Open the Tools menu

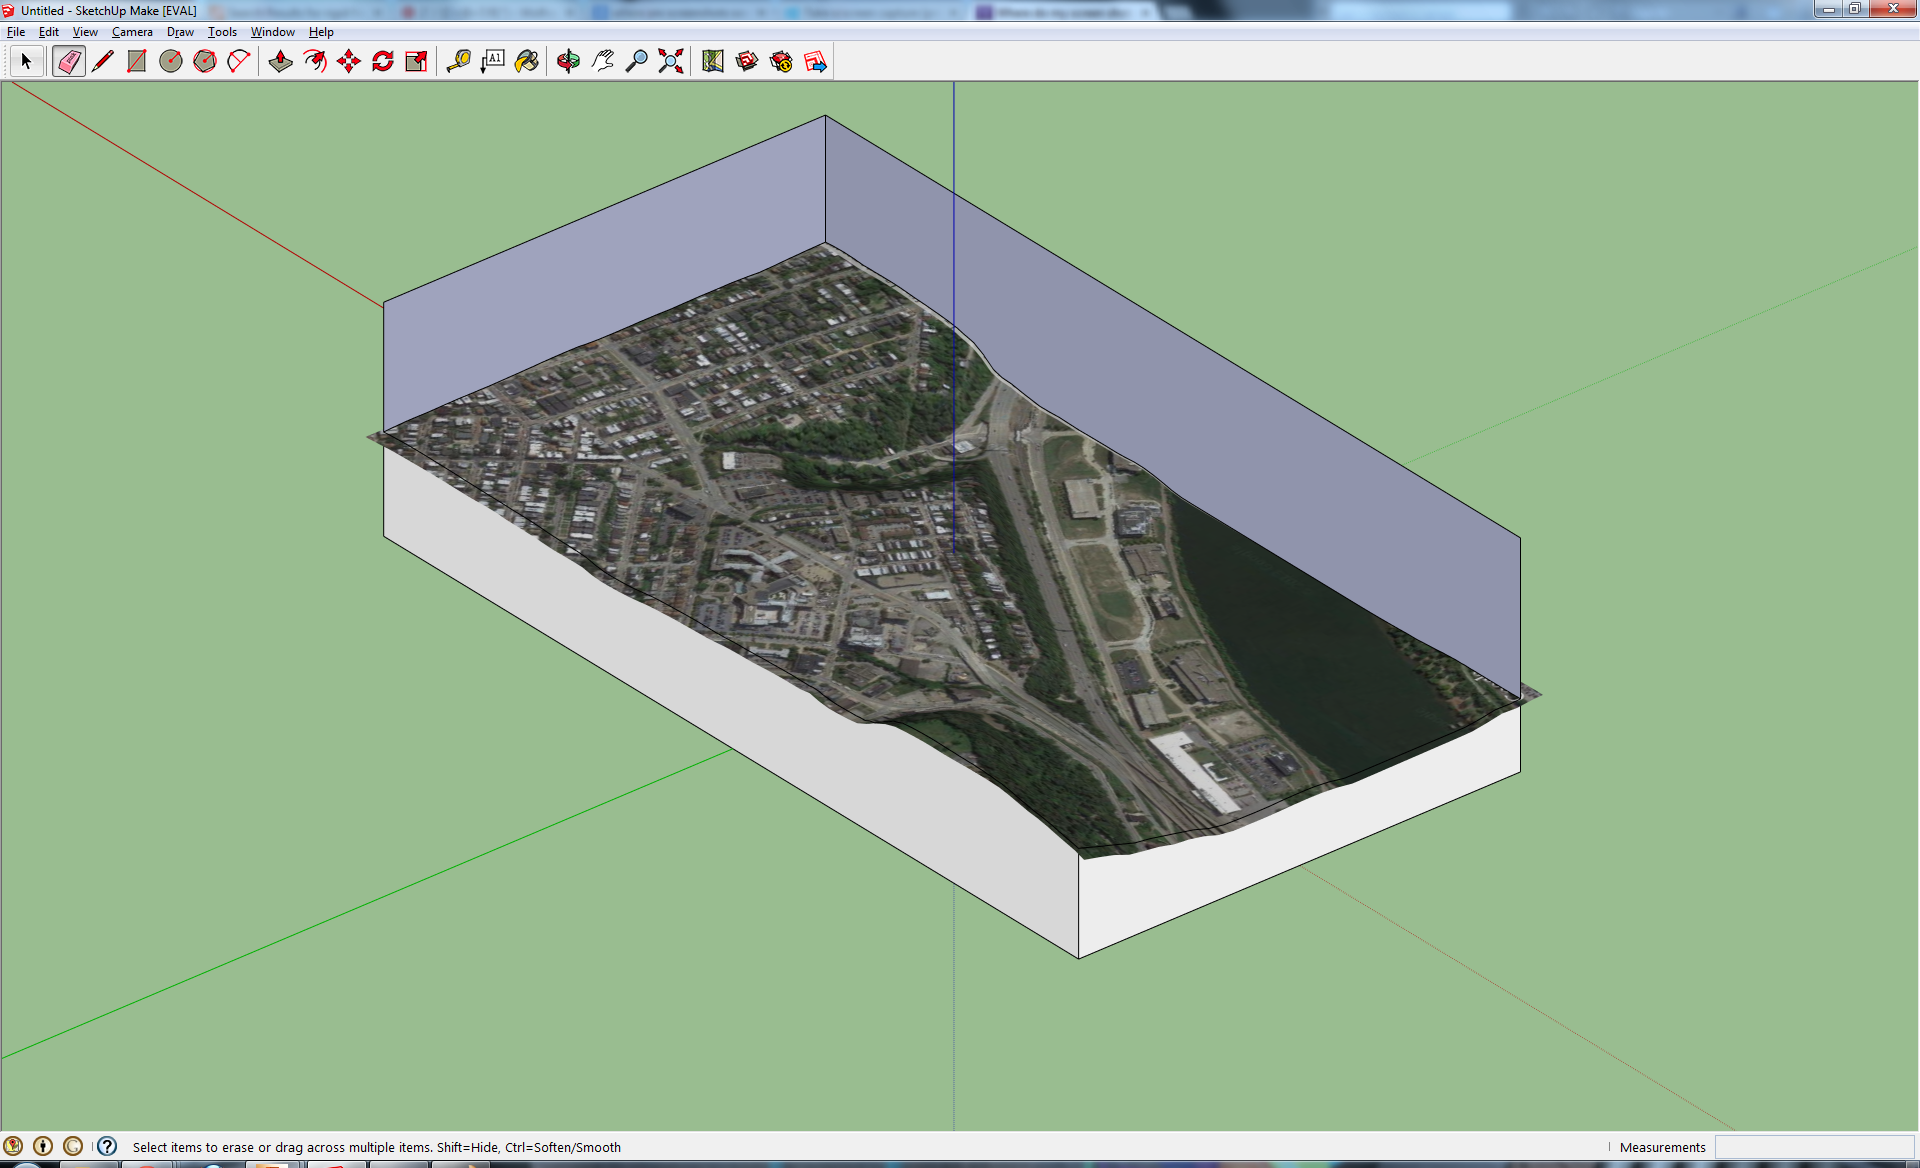pyautogui.click(x=222, y=32)
